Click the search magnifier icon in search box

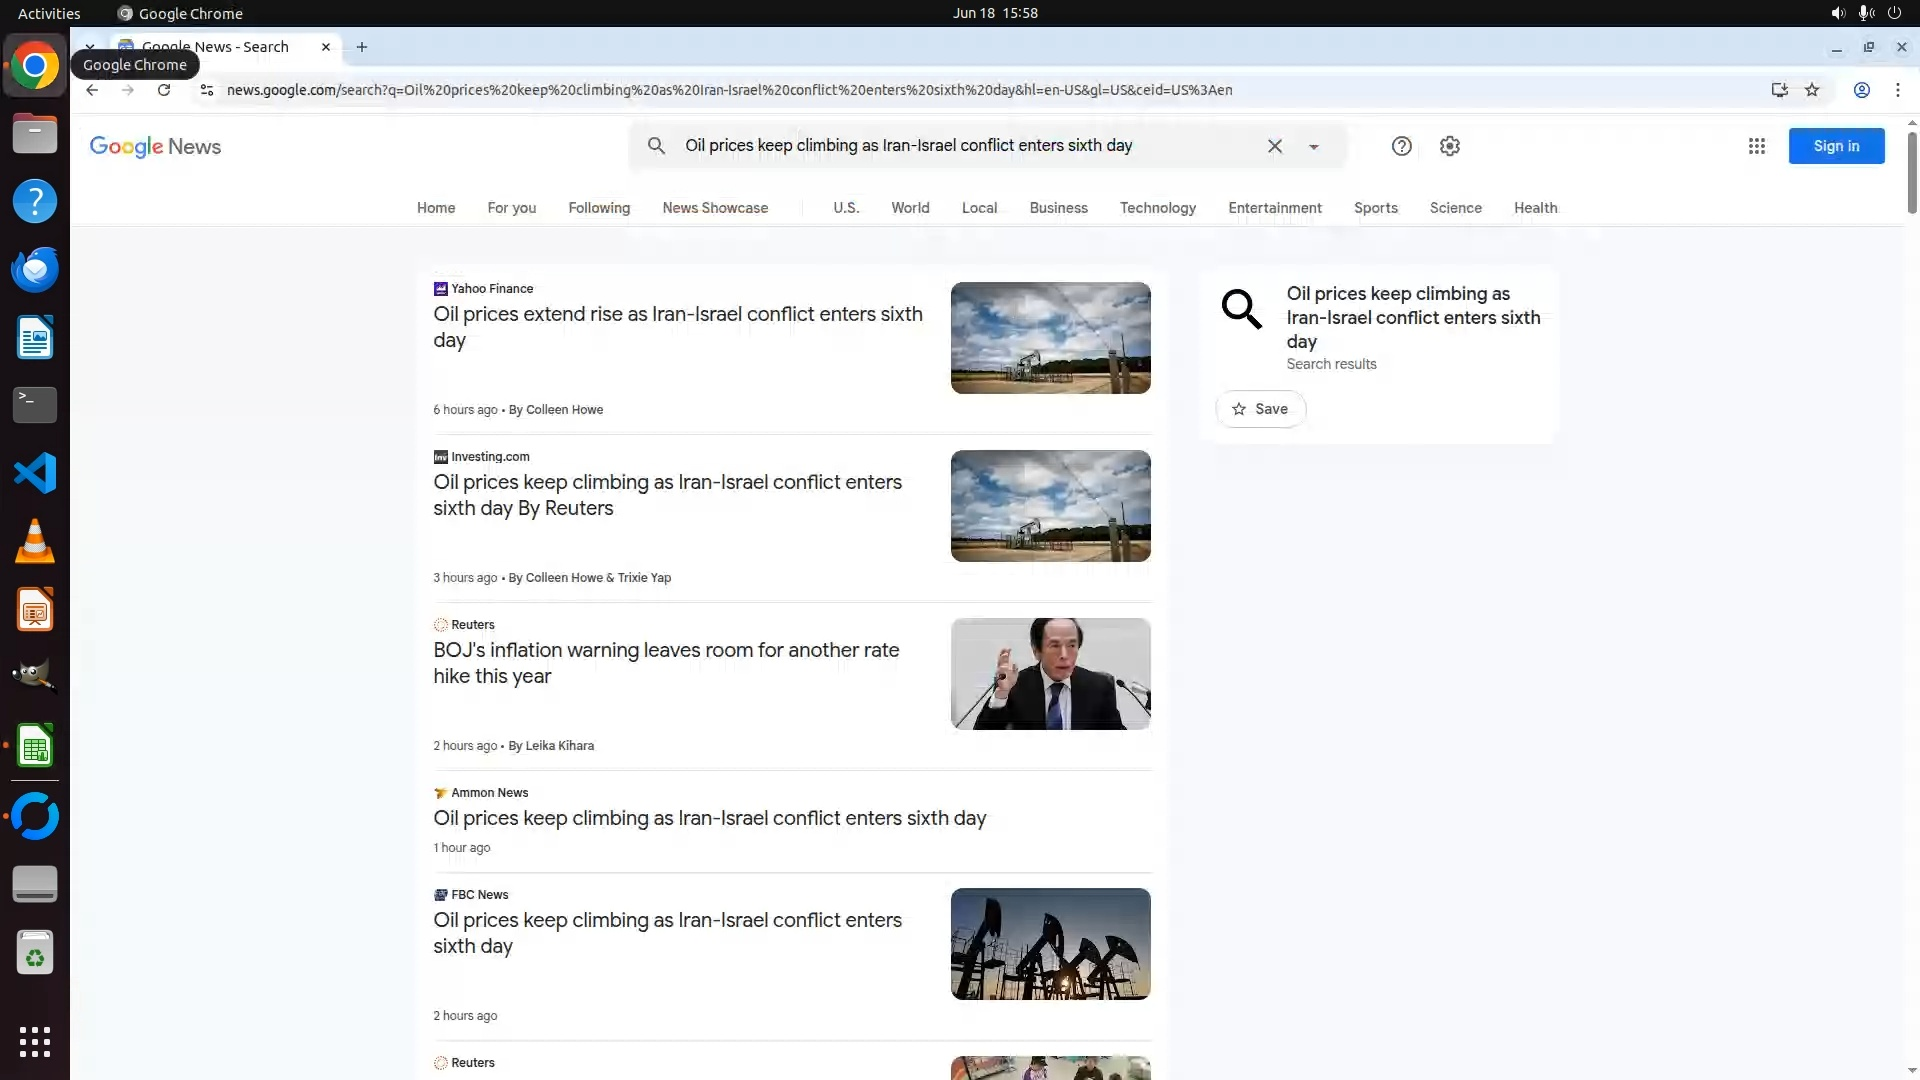click(656, 146)
